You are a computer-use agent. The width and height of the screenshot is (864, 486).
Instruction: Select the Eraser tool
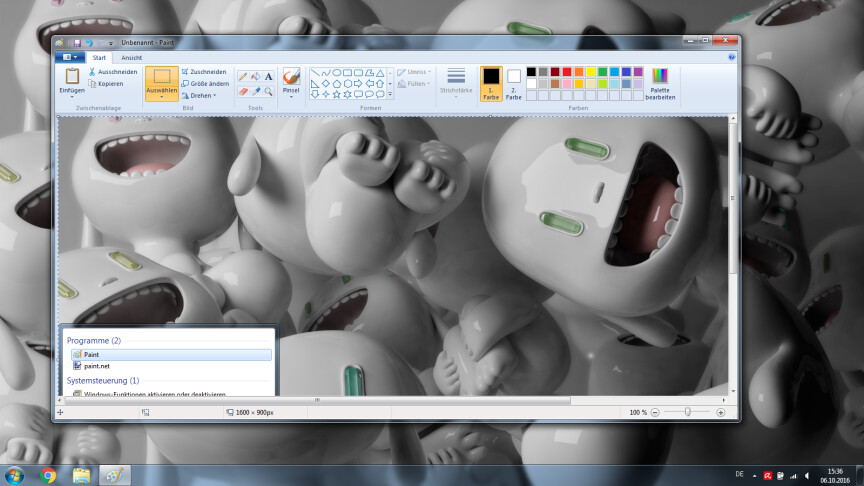(x=243, y=91)
